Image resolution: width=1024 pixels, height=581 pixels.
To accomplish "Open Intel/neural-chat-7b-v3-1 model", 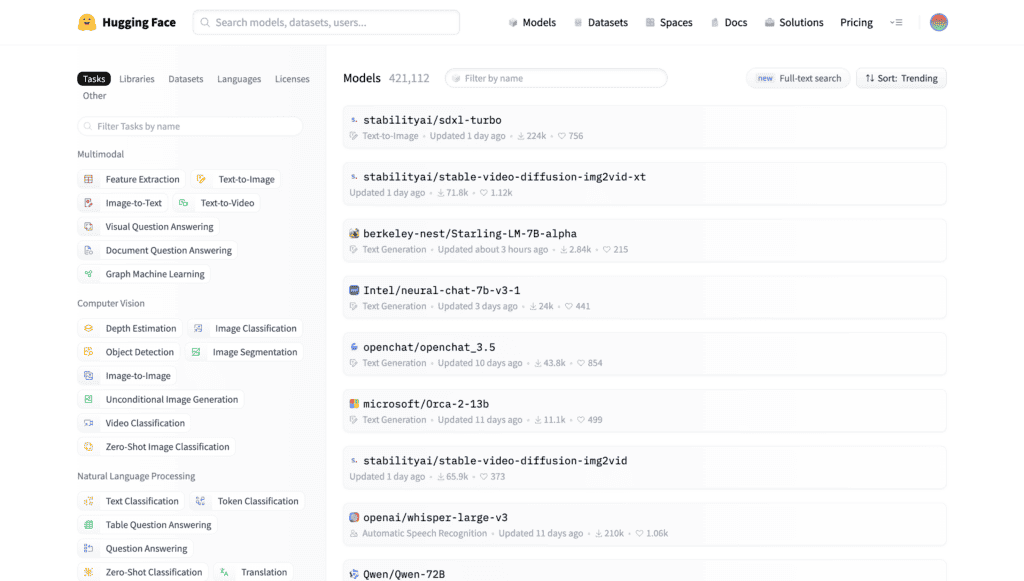I will click(x=645, y=297).
